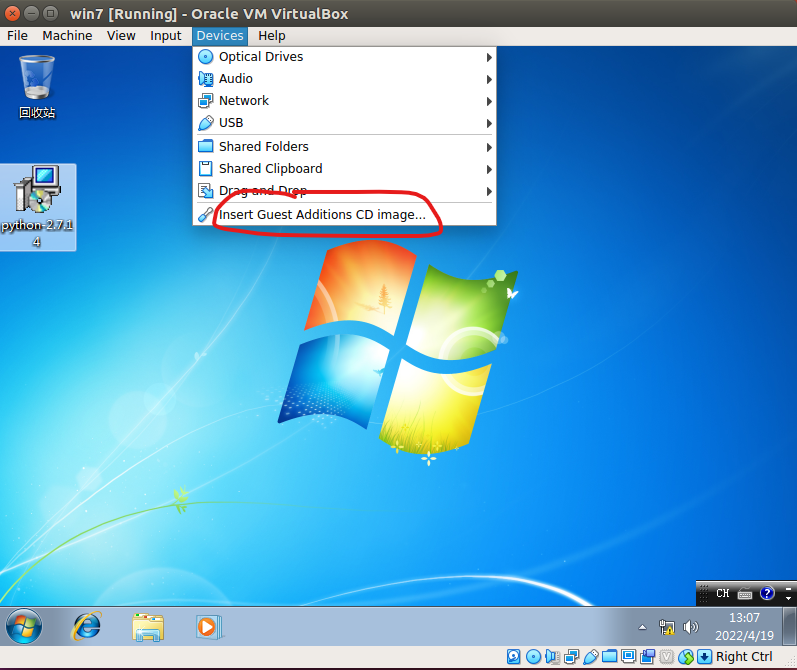Click the hard disk activity status icon
This screenshot has width=797, height=670.
tap(514, 657)
